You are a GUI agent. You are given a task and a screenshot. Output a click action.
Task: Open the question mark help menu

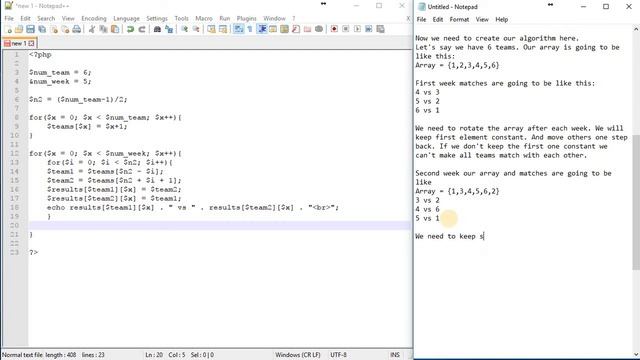click(x=293, y=18)
